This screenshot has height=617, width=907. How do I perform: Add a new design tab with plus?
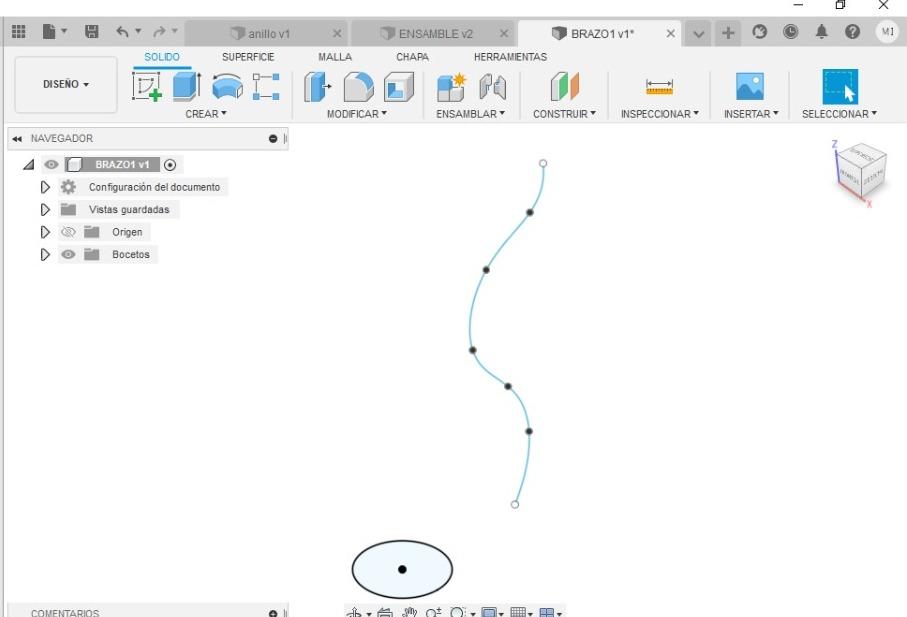(x=728, y=33)
